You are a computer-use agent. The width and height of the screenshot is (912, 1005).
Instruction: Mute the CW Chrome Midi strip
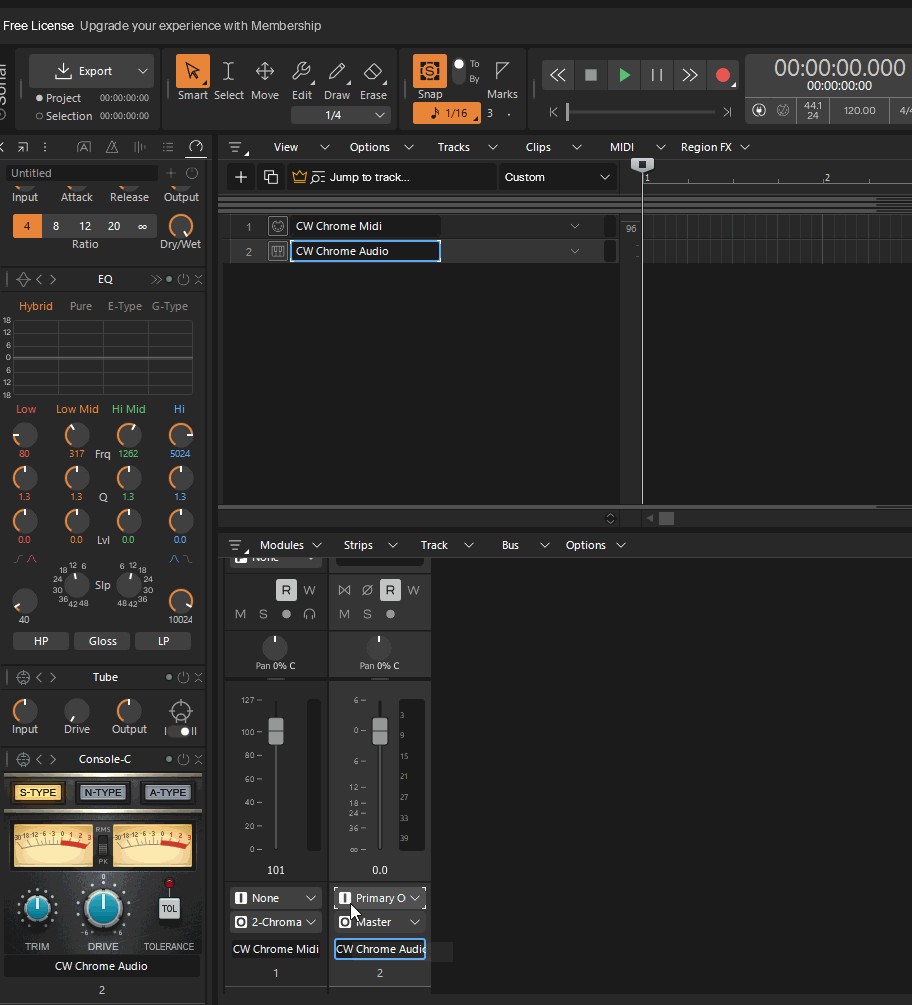click(x=240, y=614)
